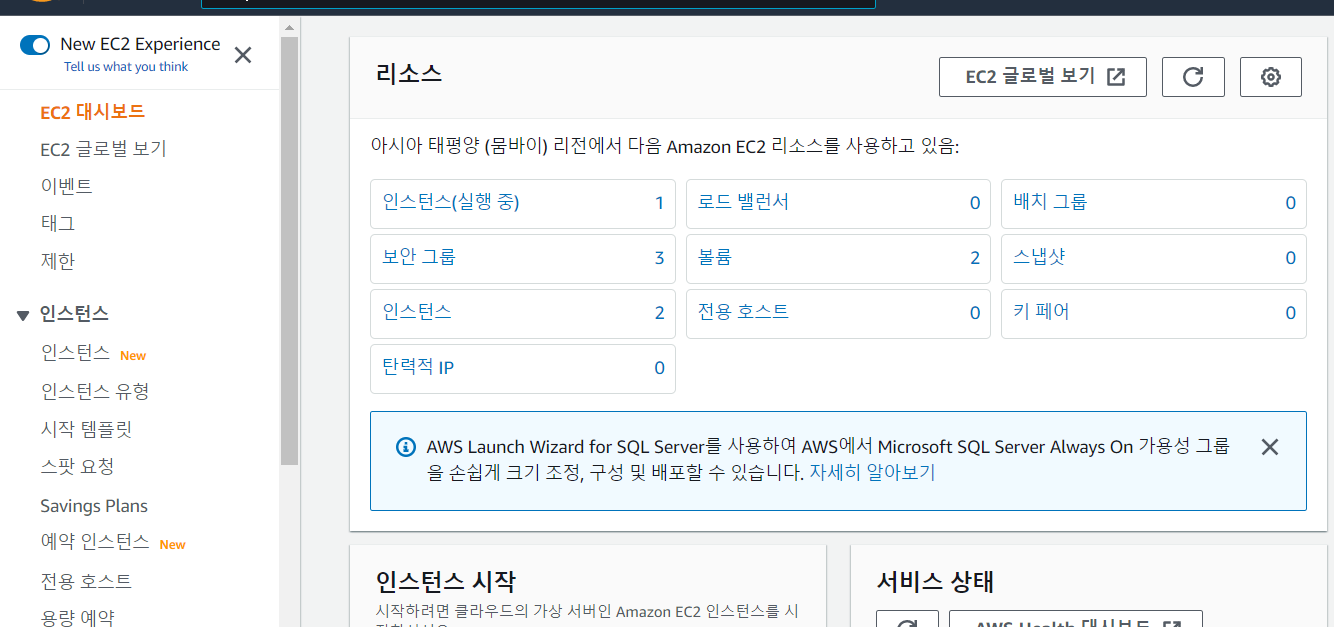Open 볼륨 resource card
This screenshot has height=627, width=1334.
[x=838, y=258]
